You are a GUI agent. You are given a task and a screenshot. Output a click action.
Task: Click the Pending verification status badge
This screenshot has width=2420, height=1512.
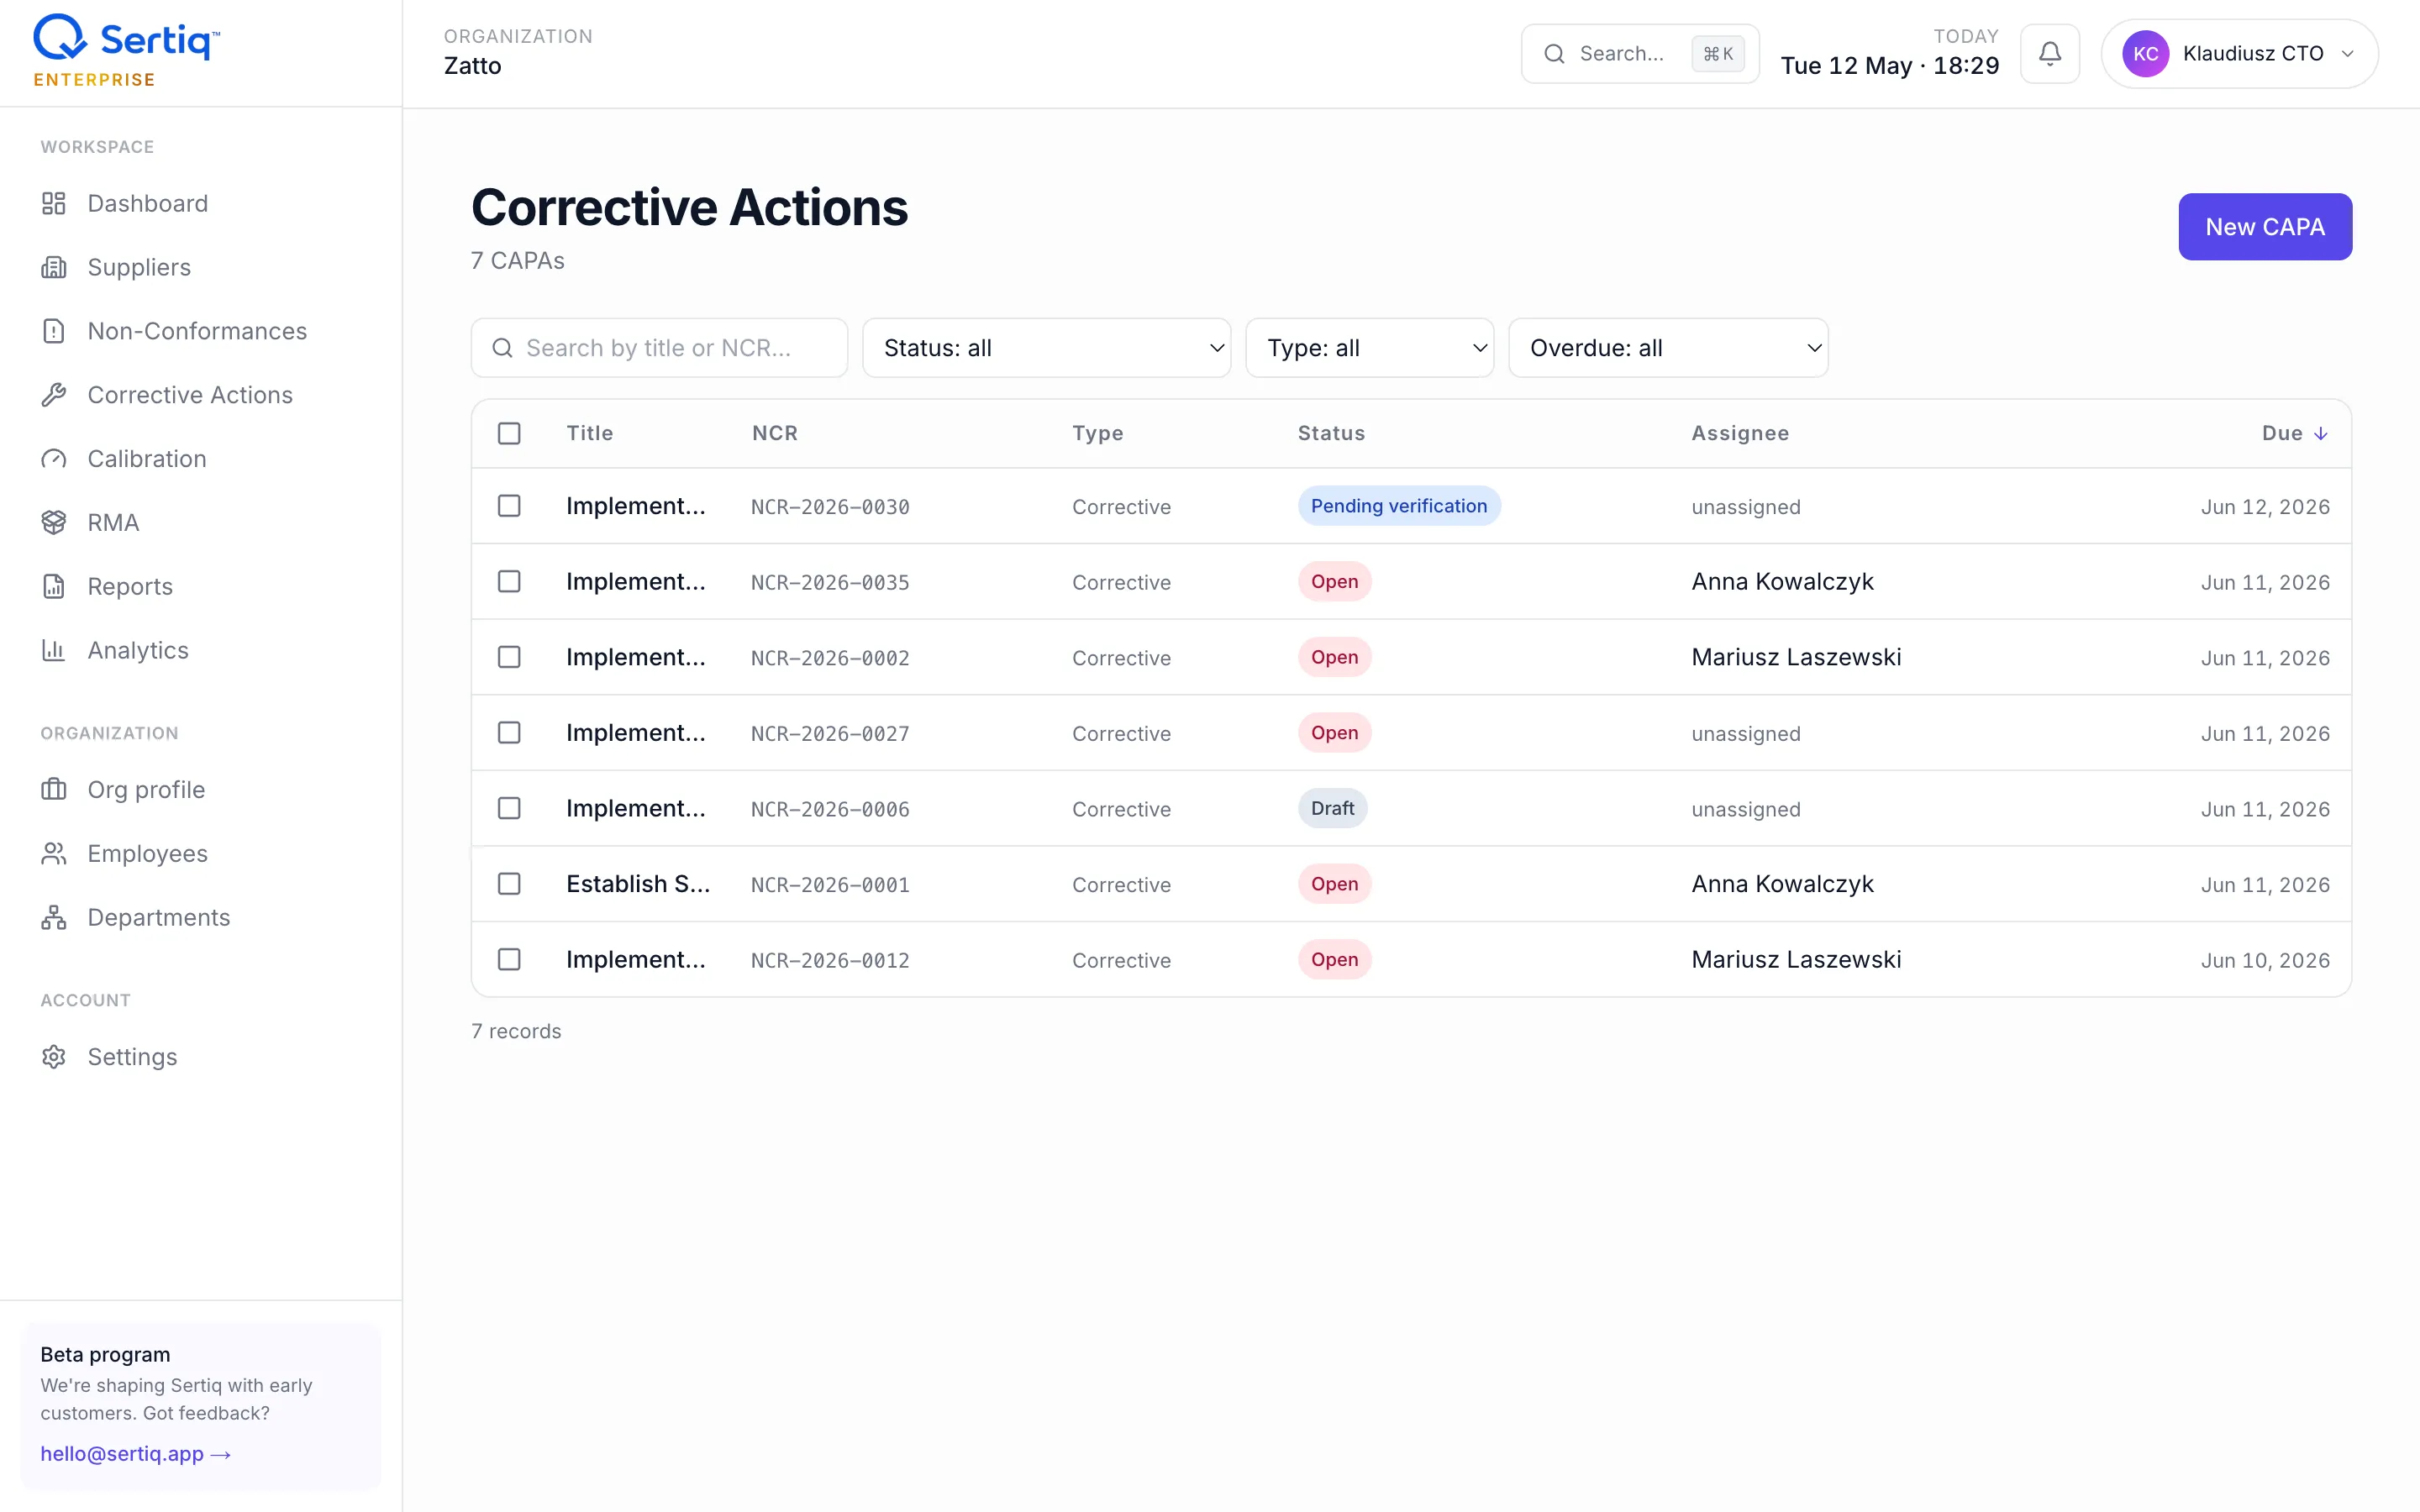1399,506
